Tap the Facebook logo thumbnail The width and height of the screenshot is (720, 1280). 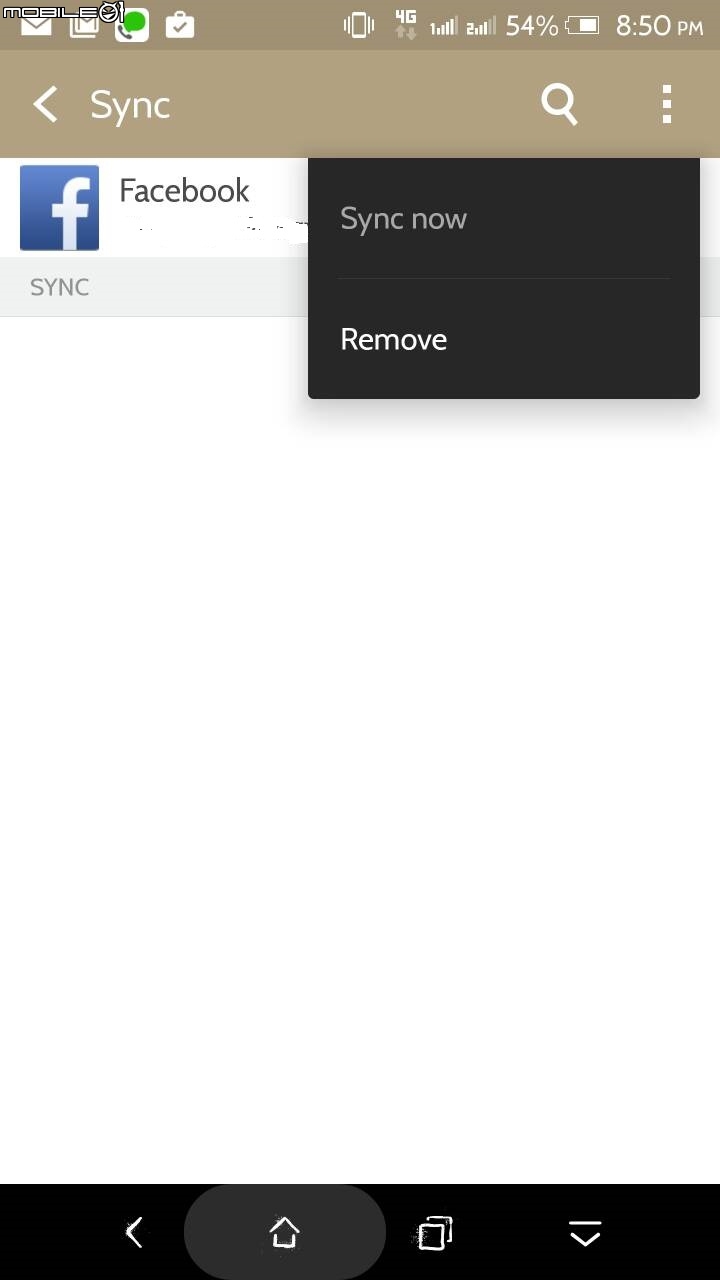point(60,208)
